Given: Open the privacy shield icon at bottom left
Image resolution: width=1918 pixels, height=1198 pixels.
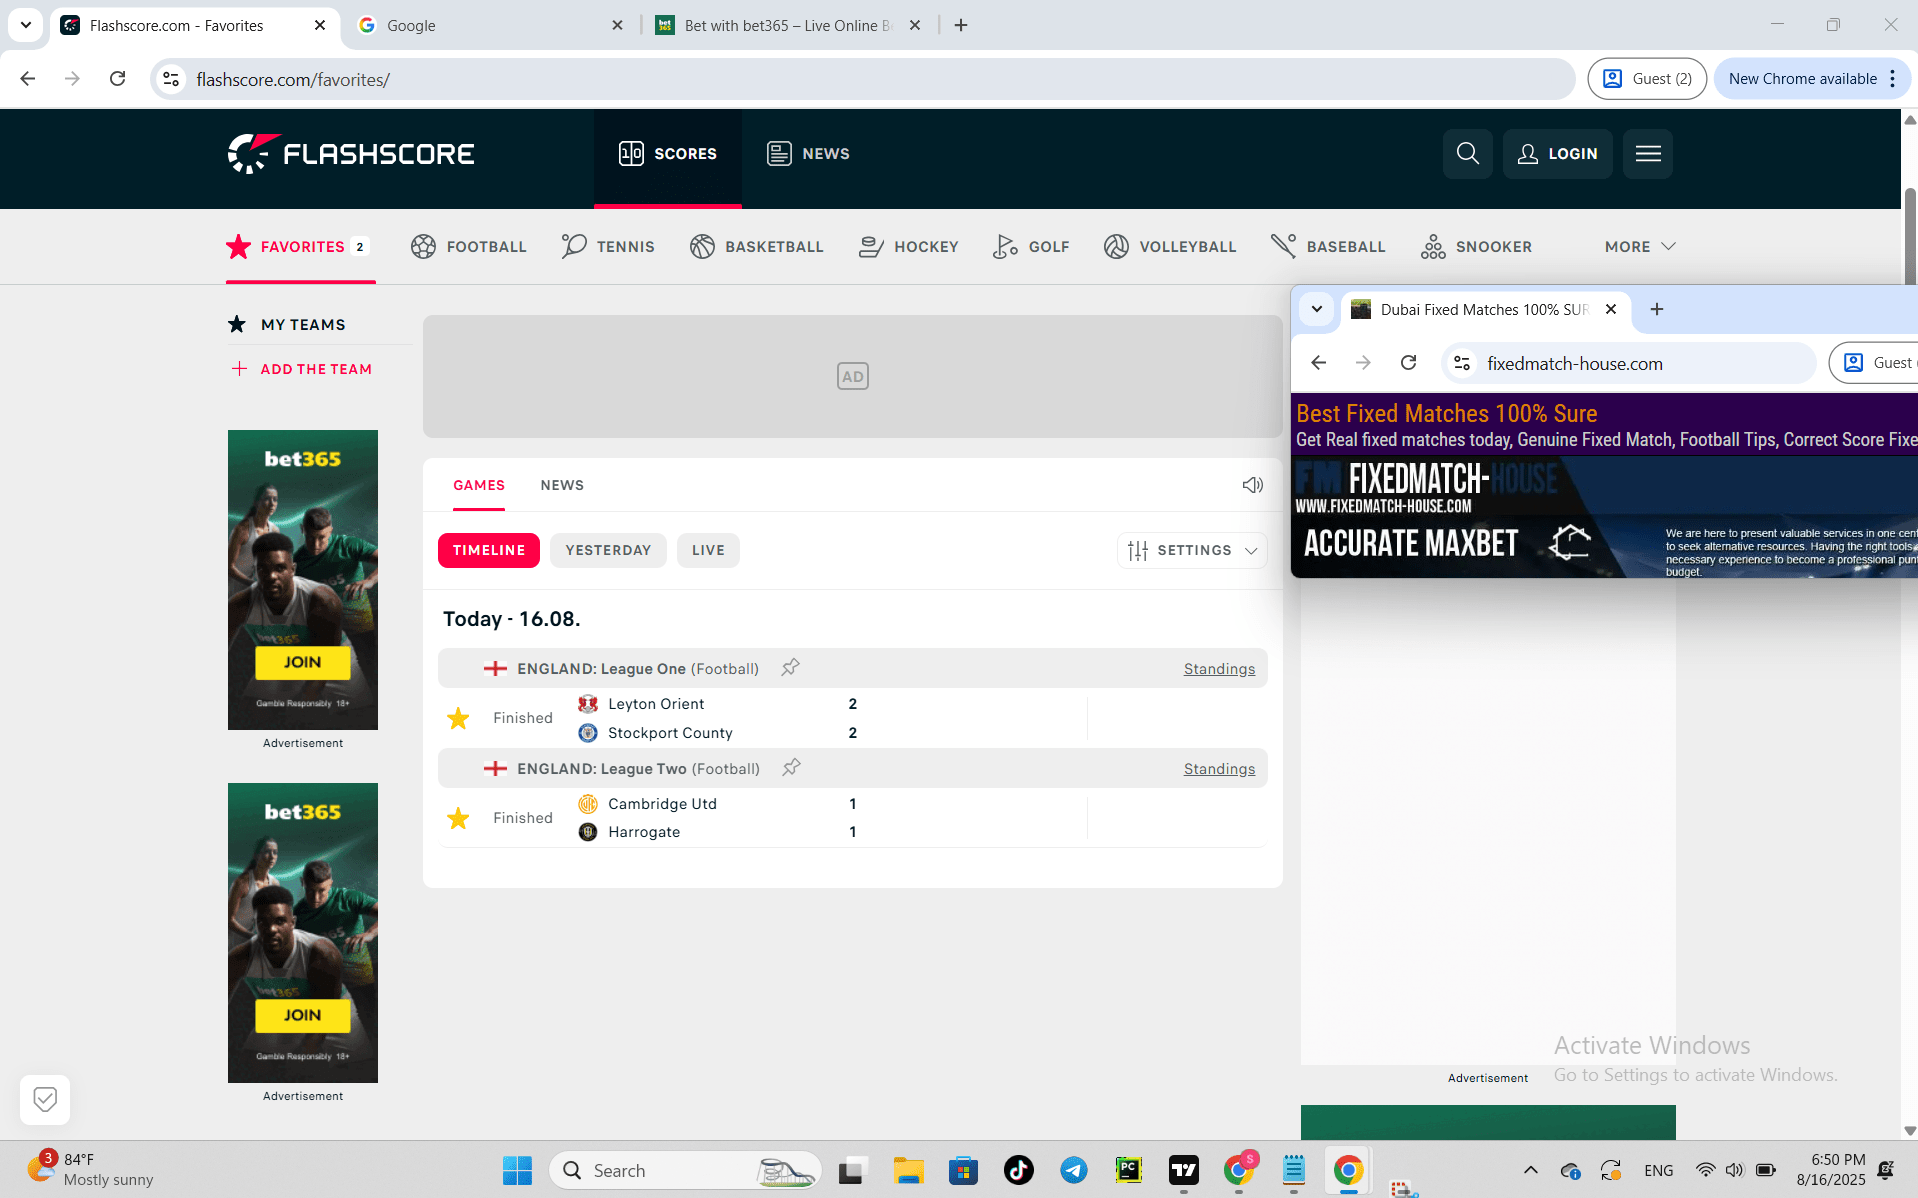Looking at the screenshot, I should click(45, 1099).
